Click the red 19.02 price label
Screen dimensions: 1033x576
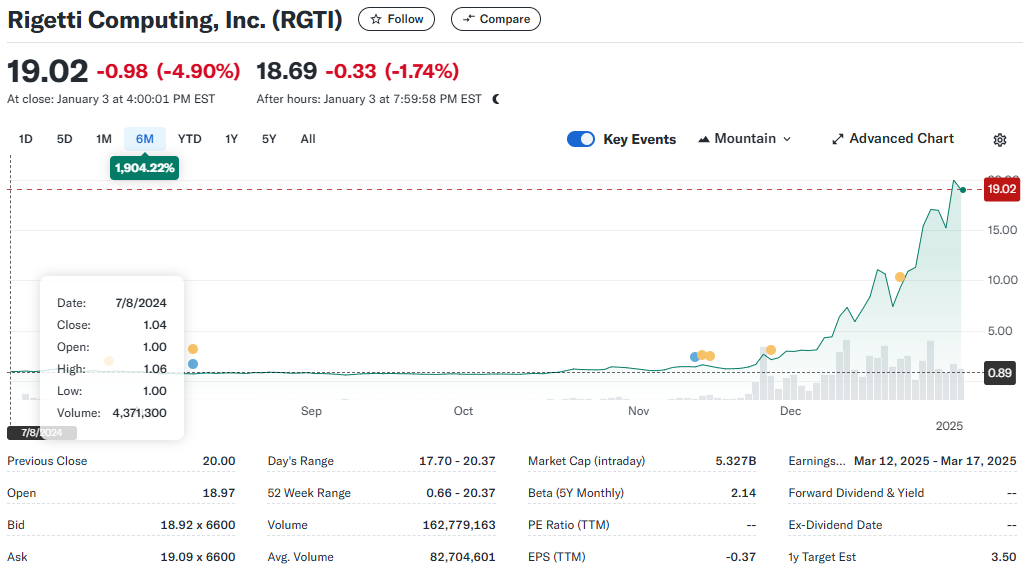pyautogui.click(x=1001, y=189)
